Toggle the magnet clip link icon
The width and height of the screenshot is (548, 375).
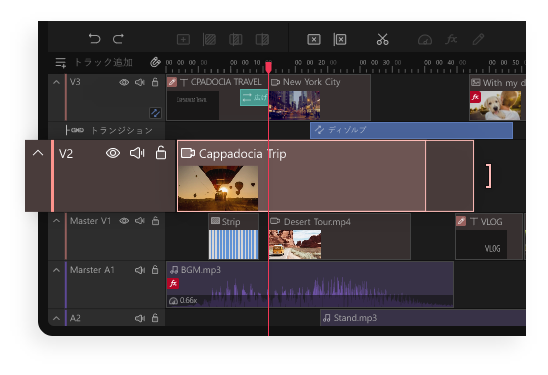[x=155, y=62]
